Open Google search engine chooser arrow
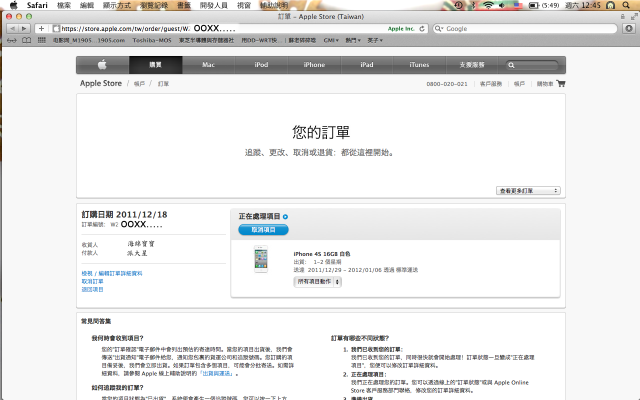This screenshot has width=640, height=400. pos(439,29)
